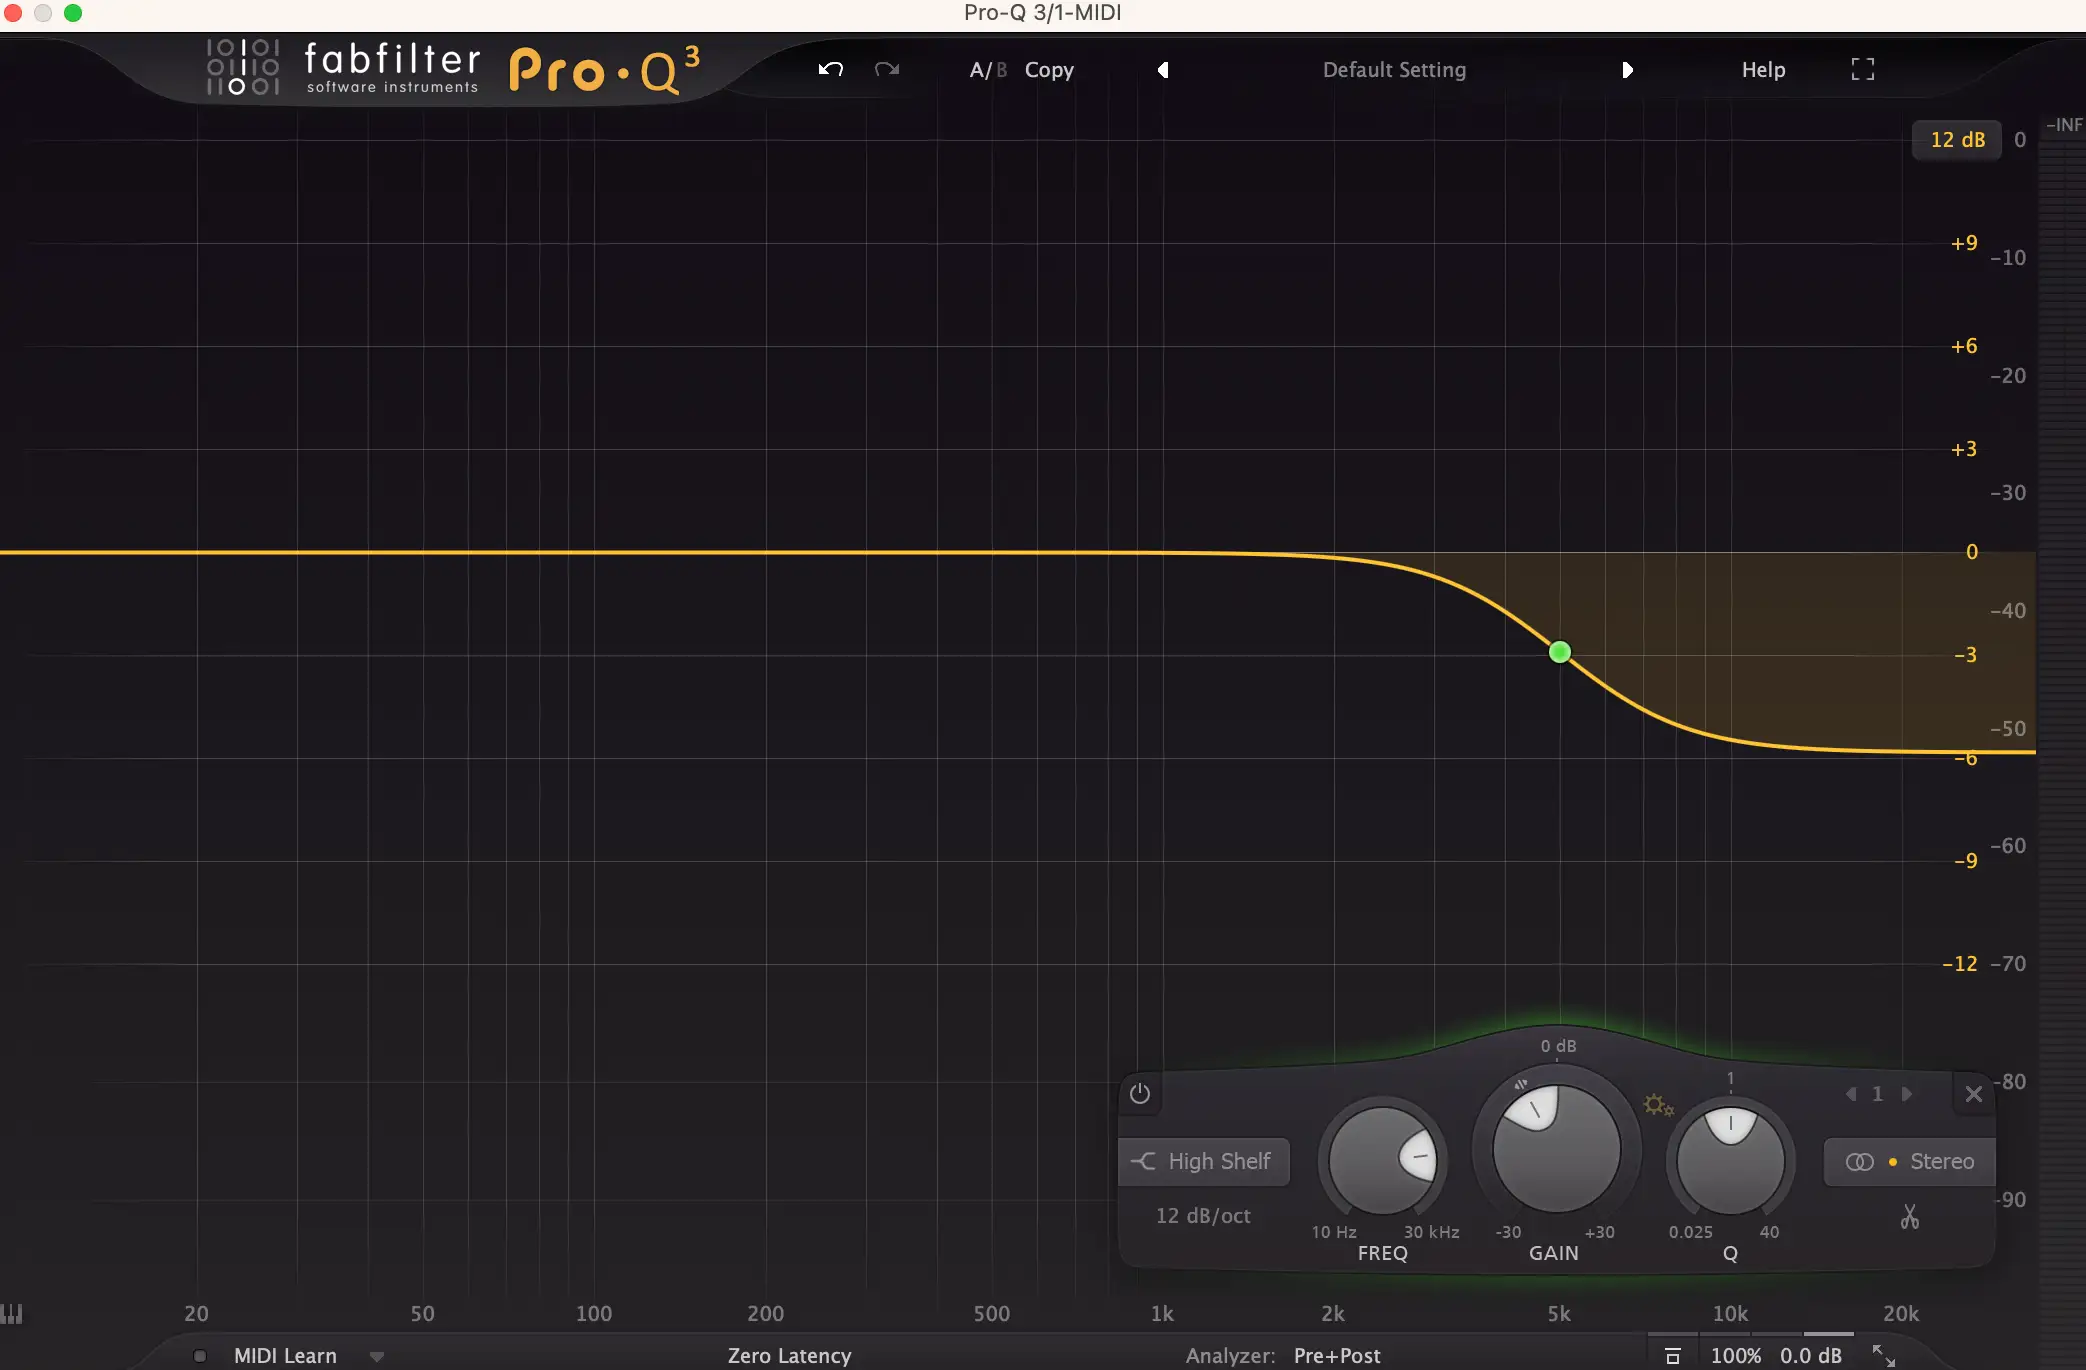Screen dimensions: 2086x1370
Task: Click the GAIN knob
Action: click(1555, 1150)
